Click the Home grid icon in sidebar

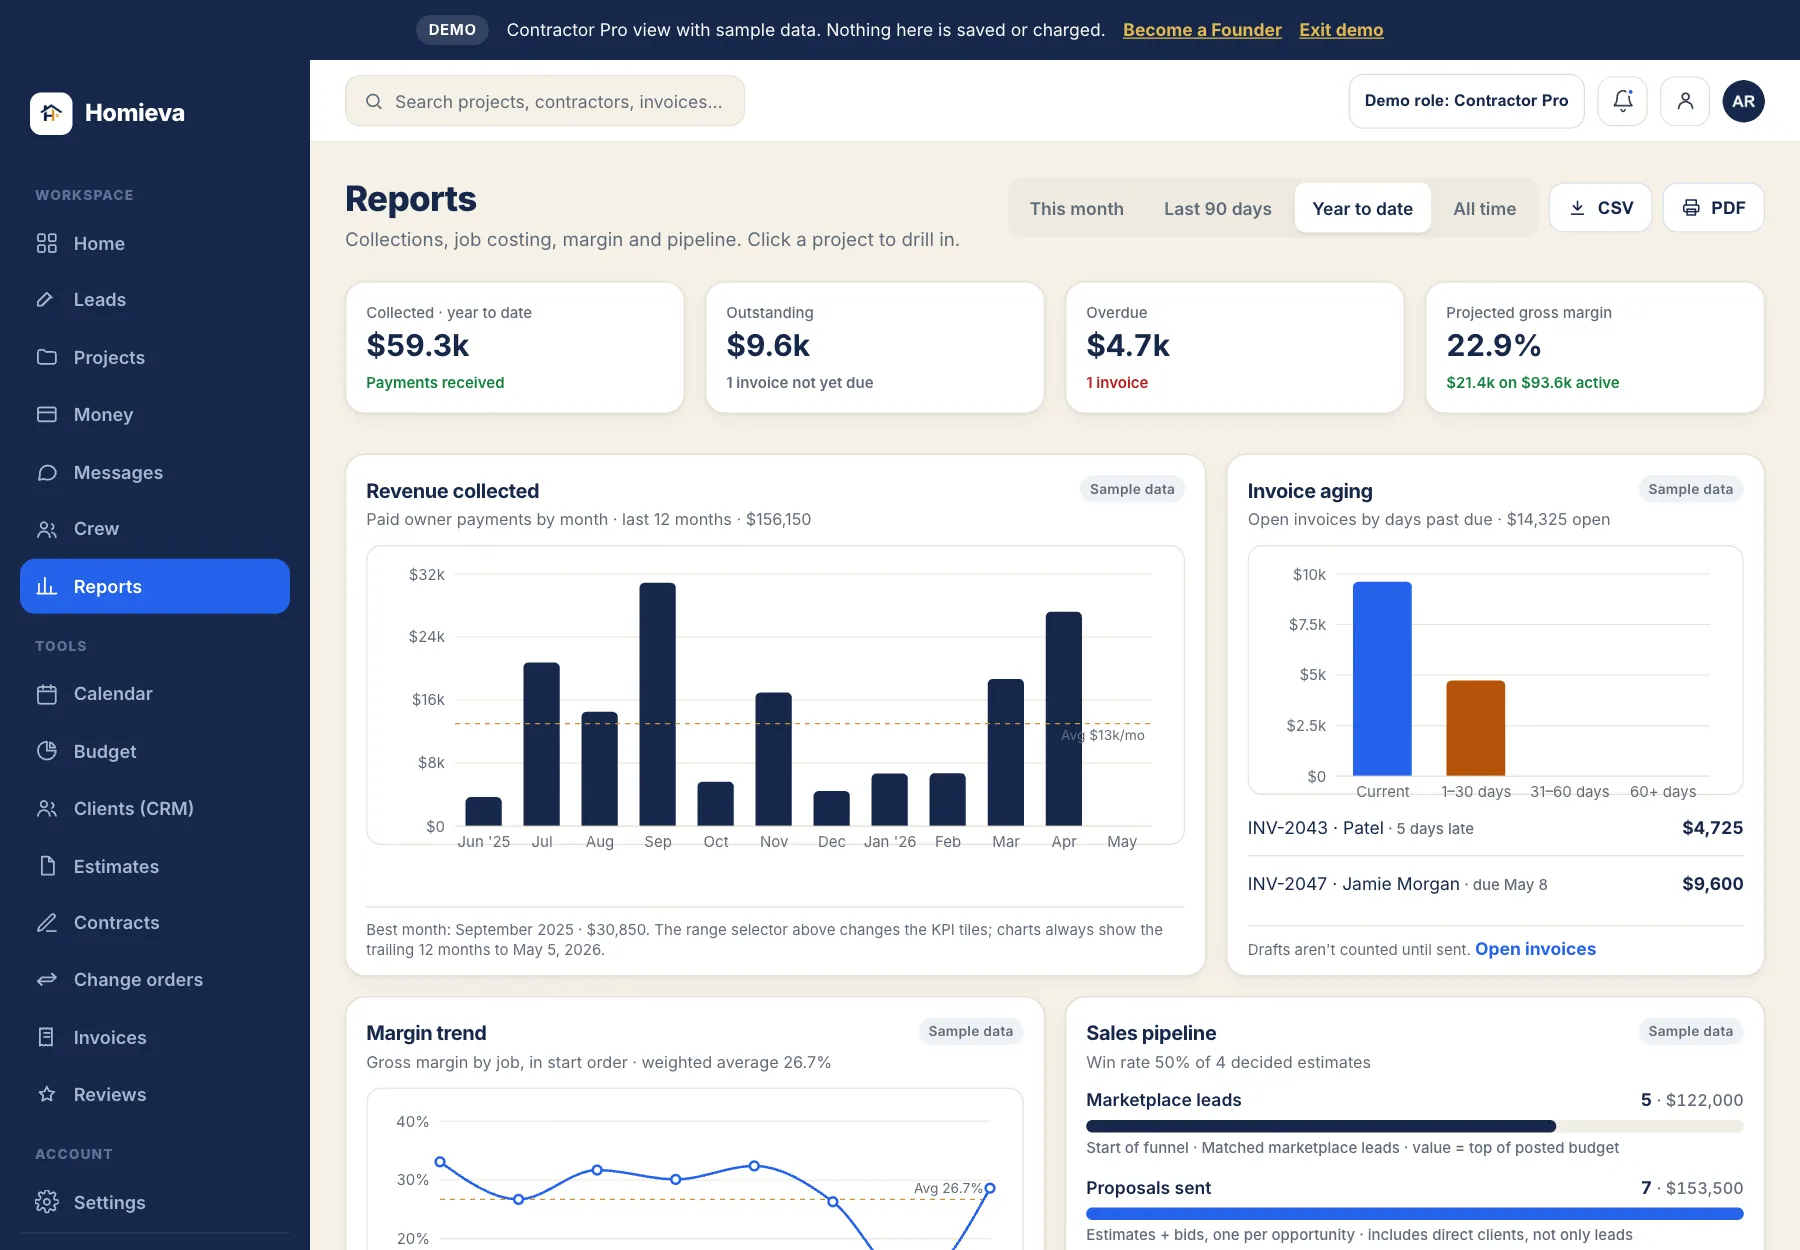[47, 243]
